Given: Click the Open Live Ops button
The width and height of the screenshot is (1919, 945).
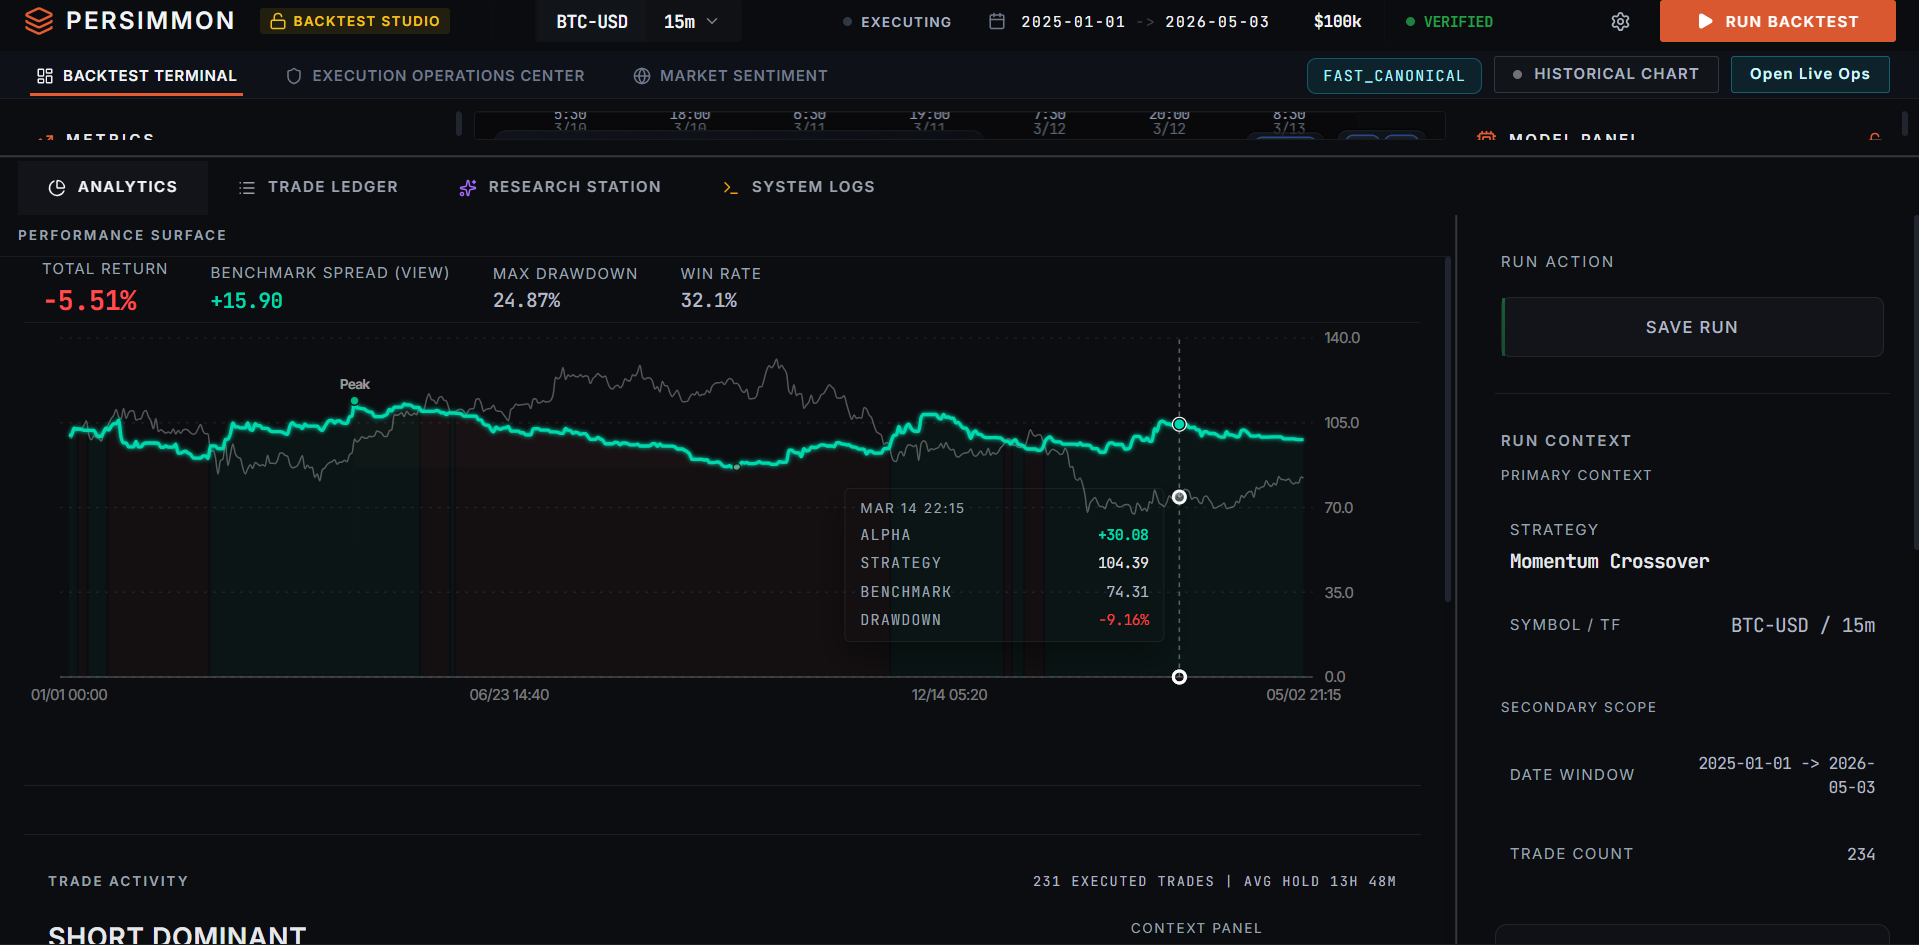Looking at the screenshot, I should [1810, 74].
